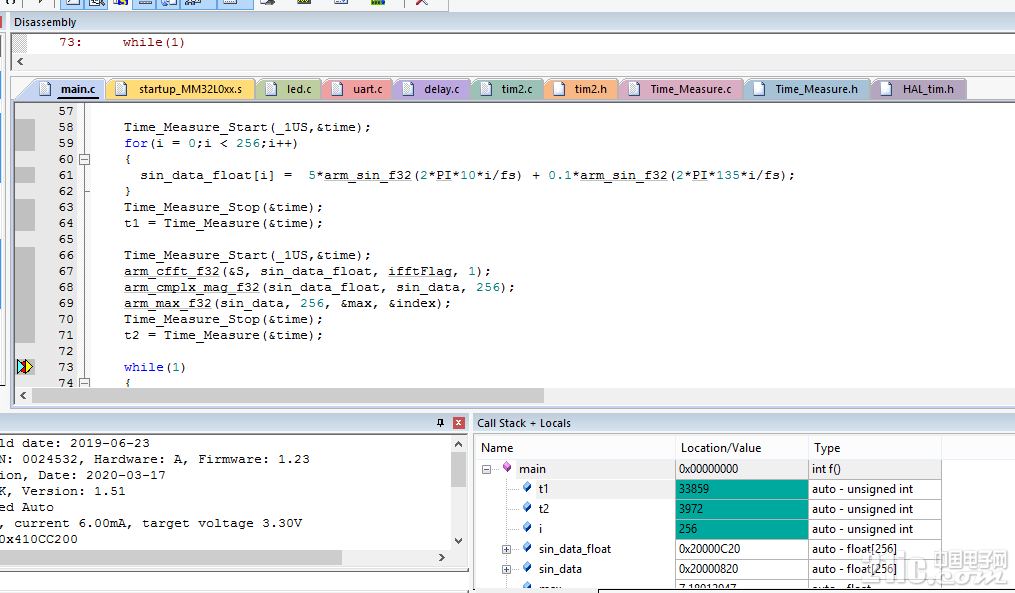Click the command window scroll-down arrow

click(x=458, y=541)
